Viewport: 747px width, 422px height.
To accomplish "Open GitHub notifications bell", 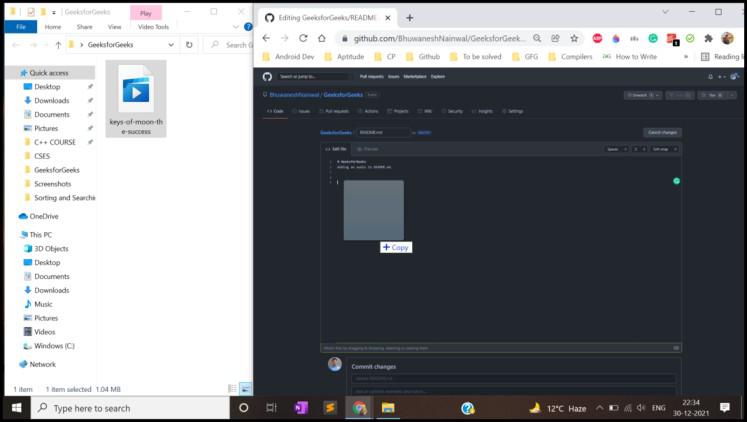I will (710, 76).
